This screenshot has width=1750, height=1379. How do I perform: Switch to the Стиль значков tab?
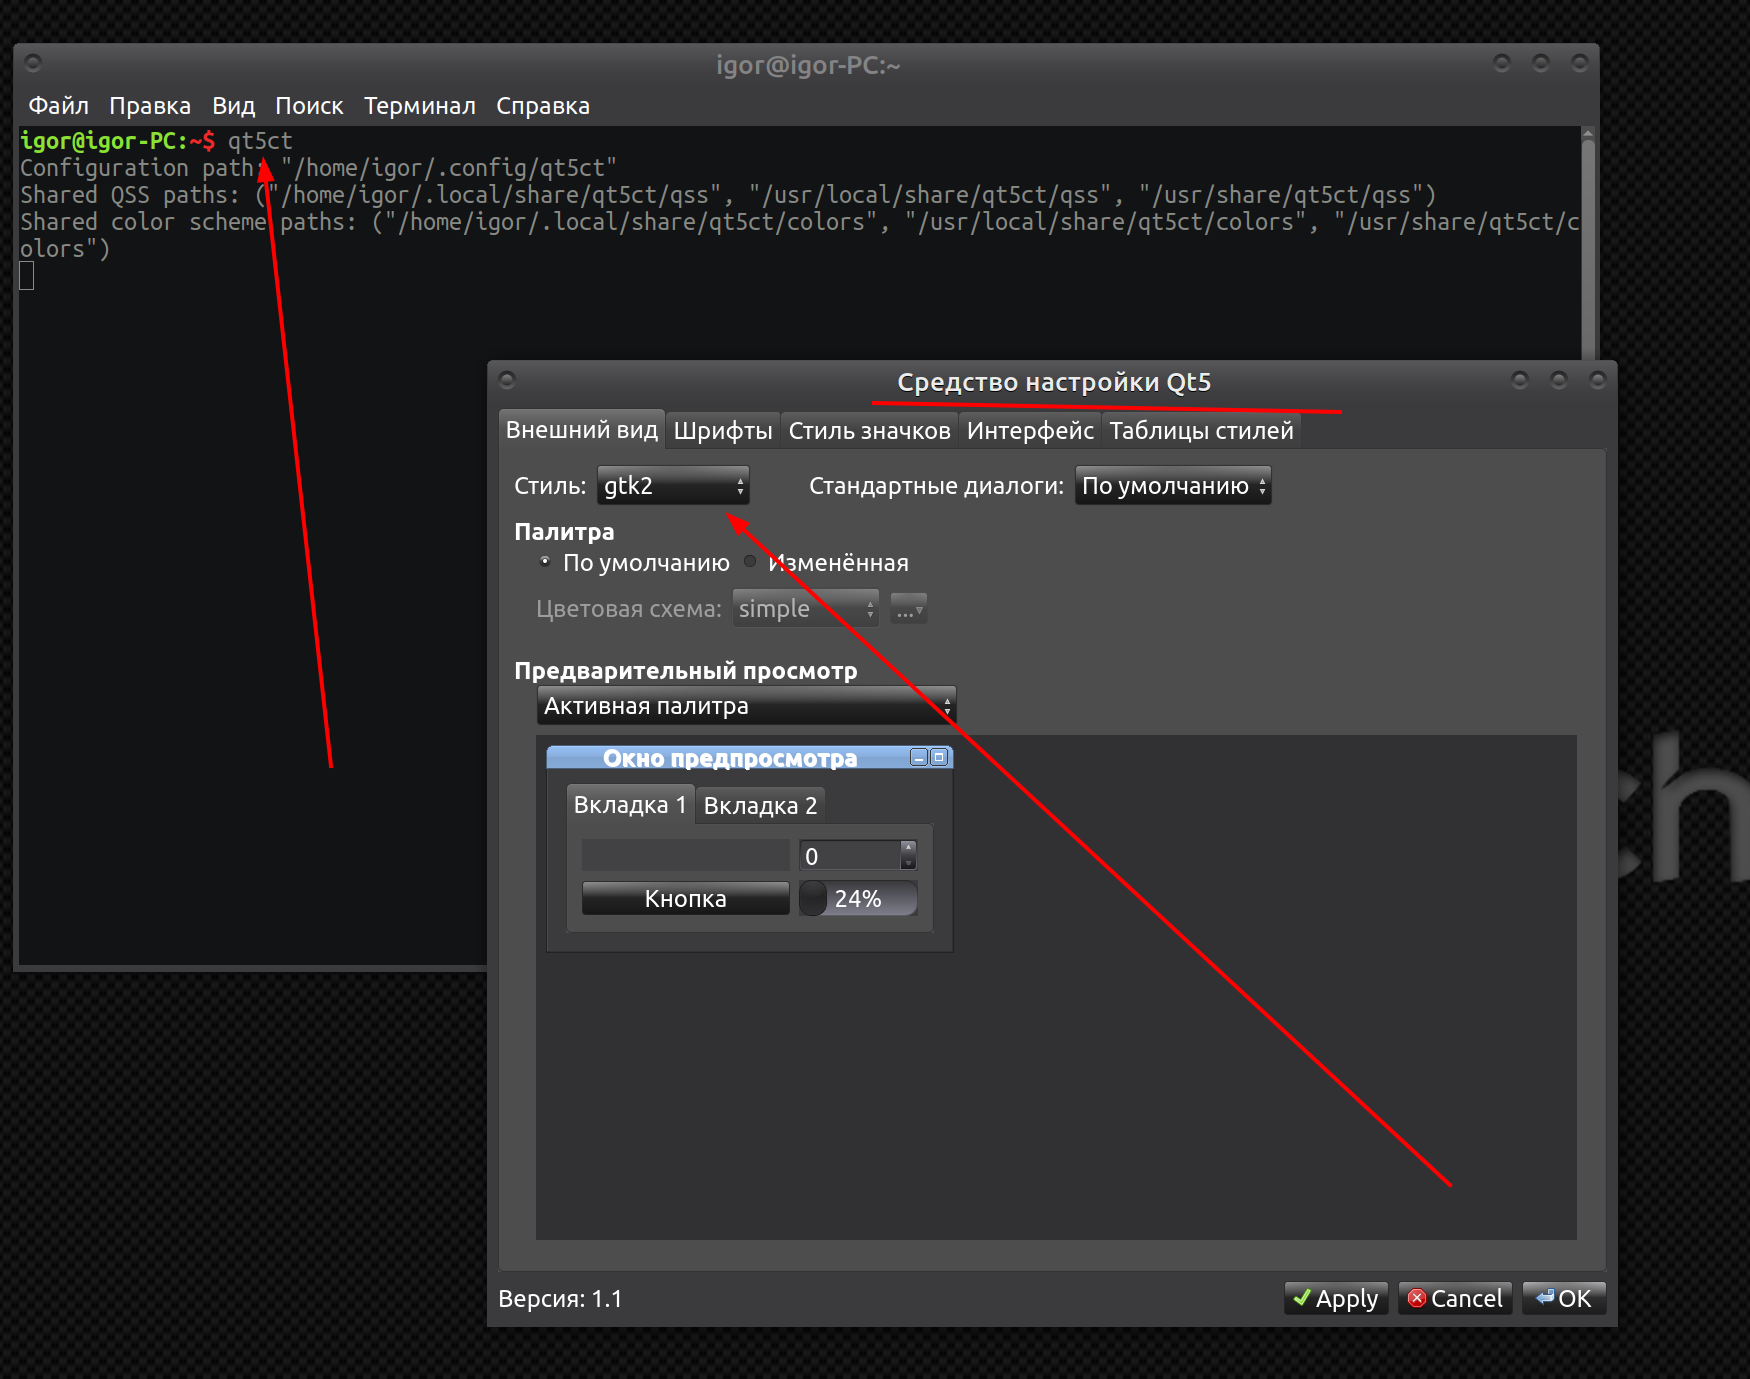point(869,431)
